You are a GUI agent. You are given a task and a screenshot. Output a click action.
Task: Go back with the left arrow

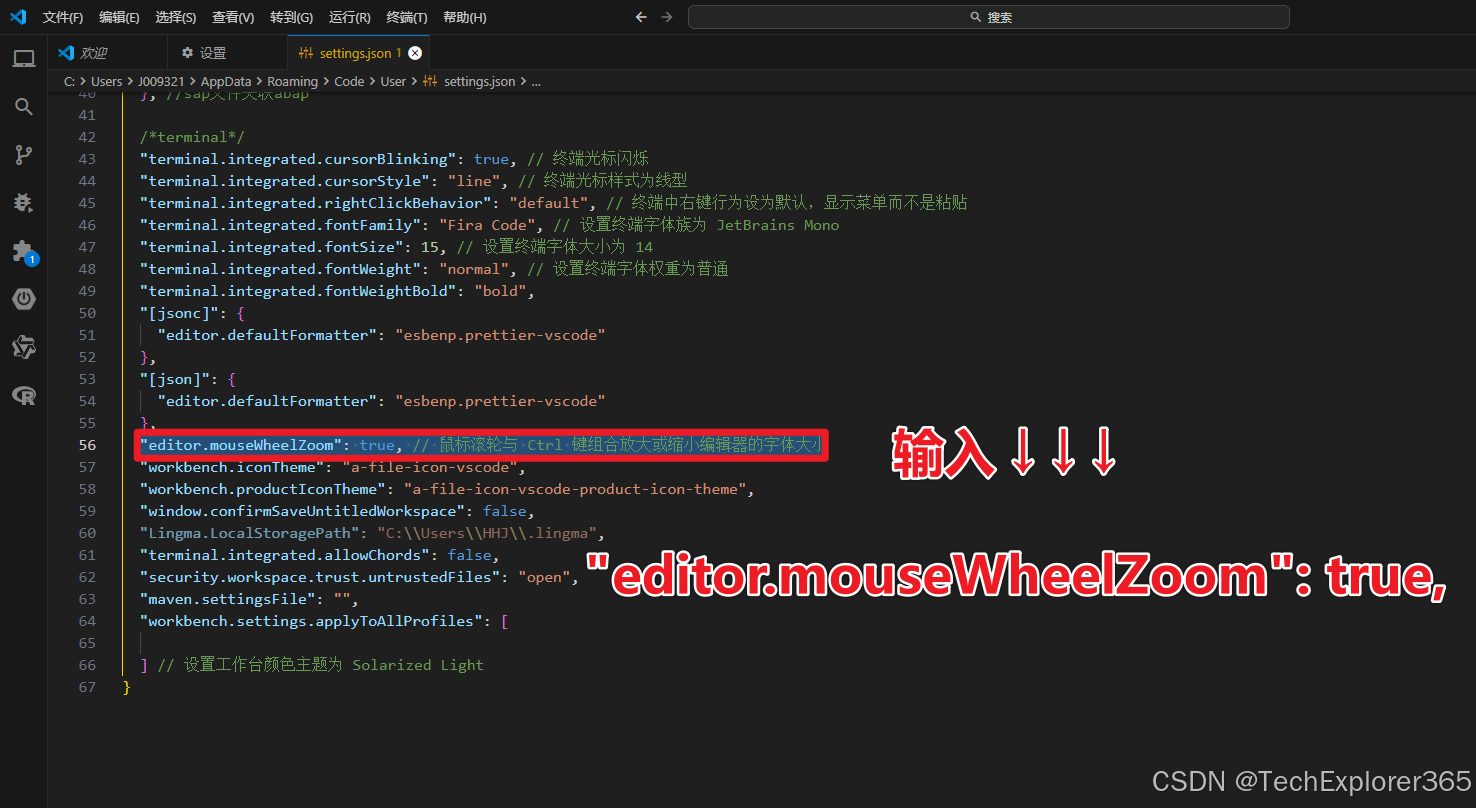tap(642, 17)
